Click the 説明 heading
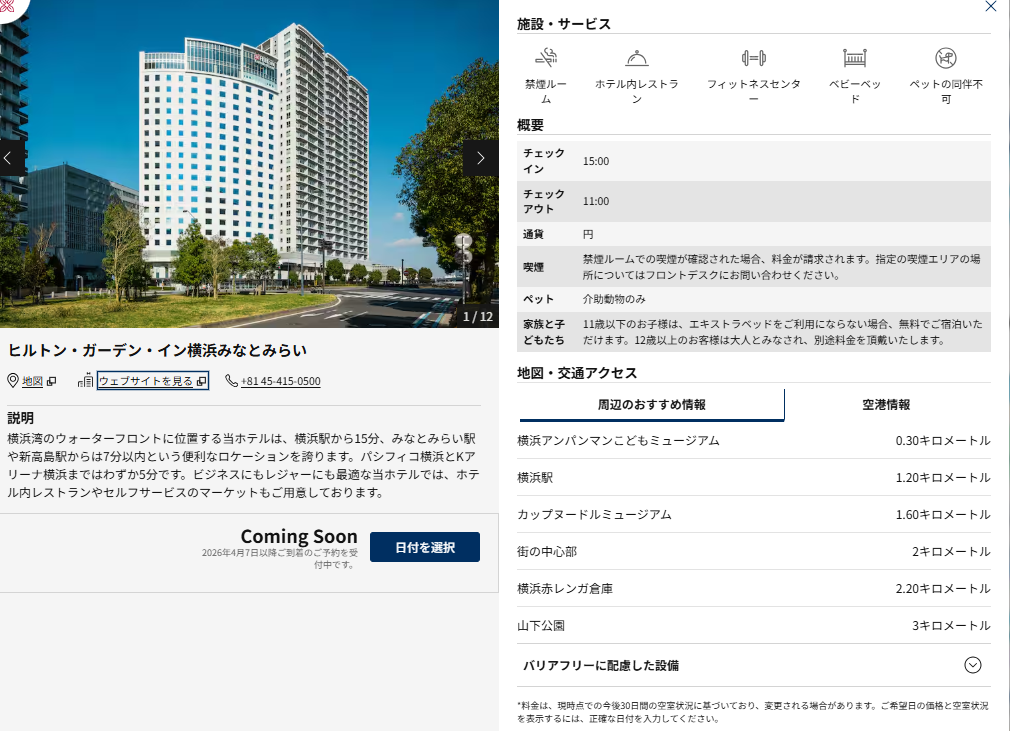 pos(20,418)
